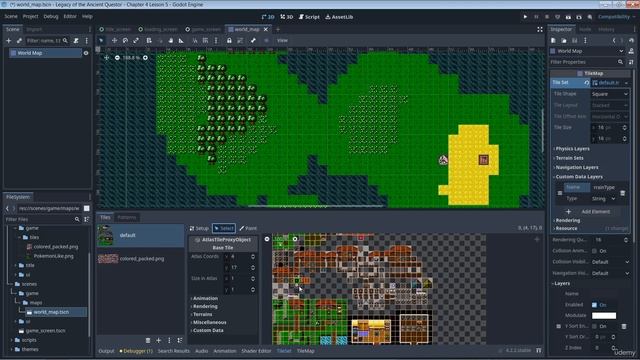Increment Atlas Coords x stepper
The width and height of the screenshot is (640, 360).
(253, 255)
